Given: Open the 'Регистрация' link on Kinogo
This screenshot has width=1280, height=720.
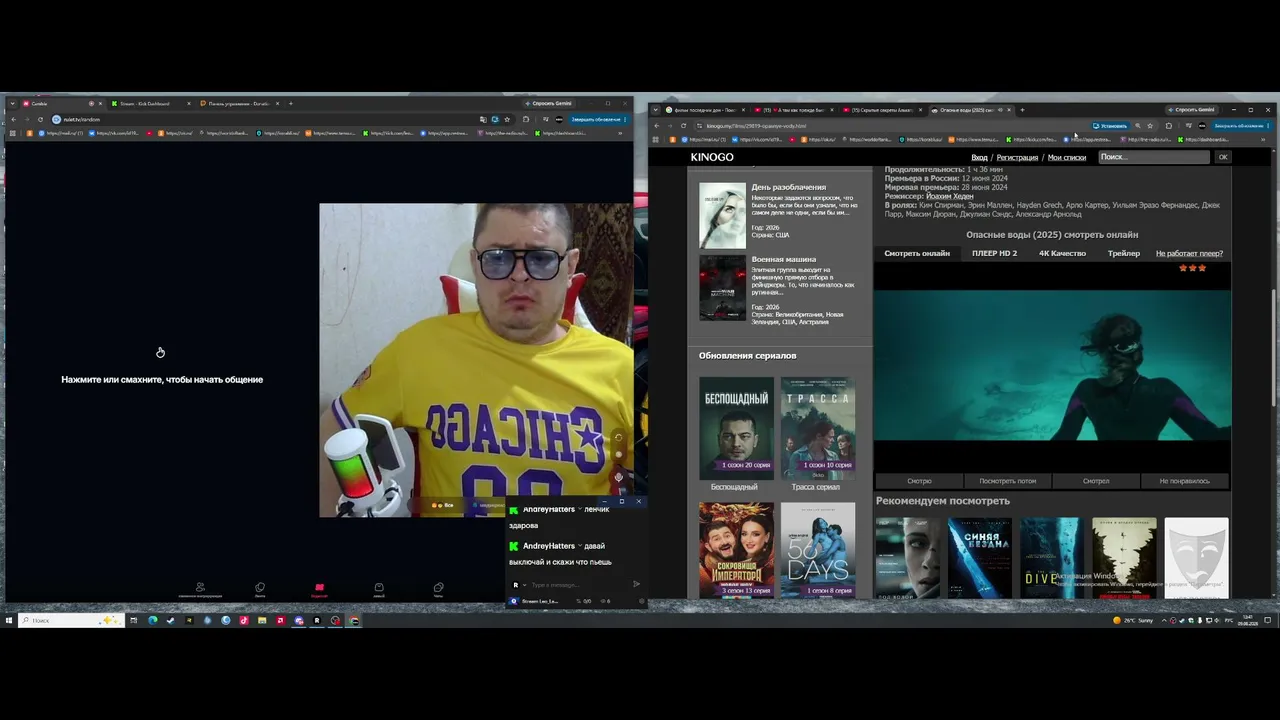Looking at the screenshot, I should click(1017, 157).
